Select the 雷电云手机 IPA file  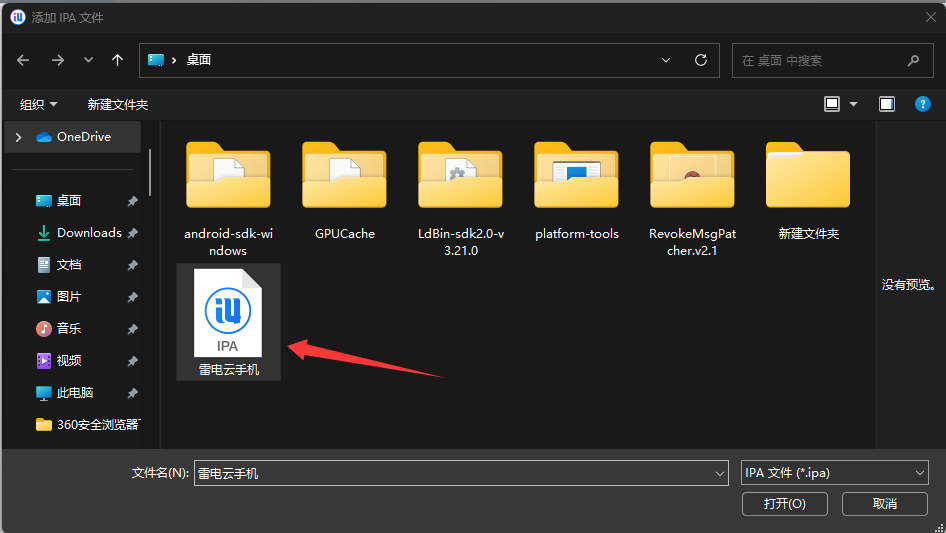coord(228,321)
